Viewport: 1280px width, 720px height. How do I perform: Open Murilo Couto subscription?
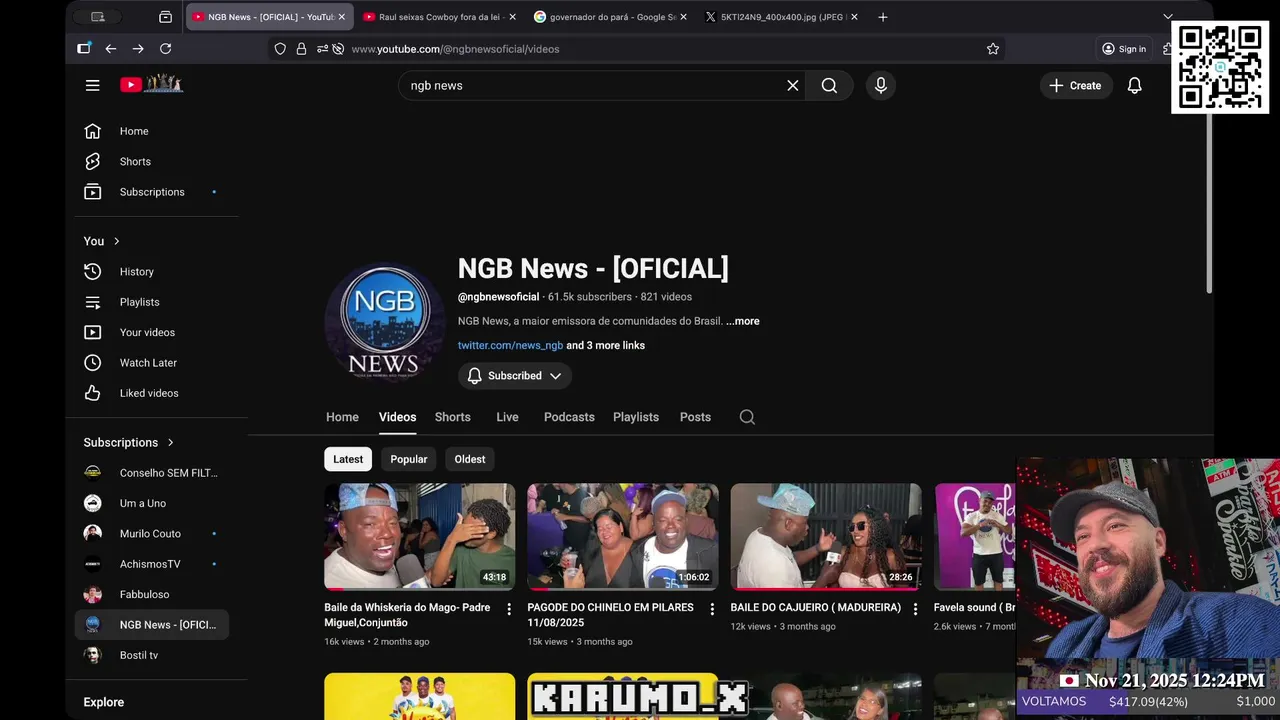152,534
